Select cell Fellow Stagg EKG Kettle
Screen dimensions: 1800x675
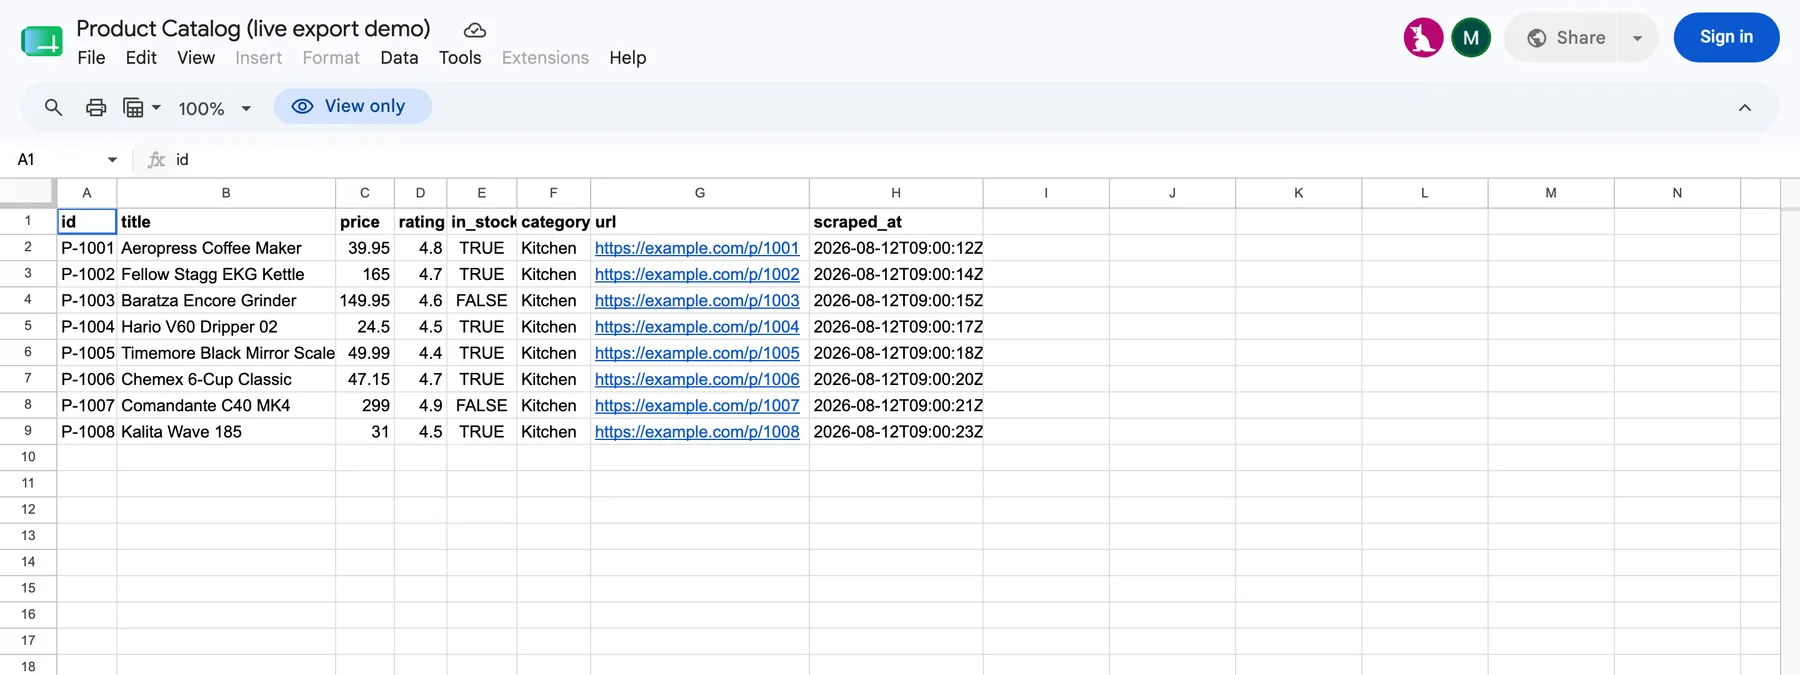[x=226, y=274]
